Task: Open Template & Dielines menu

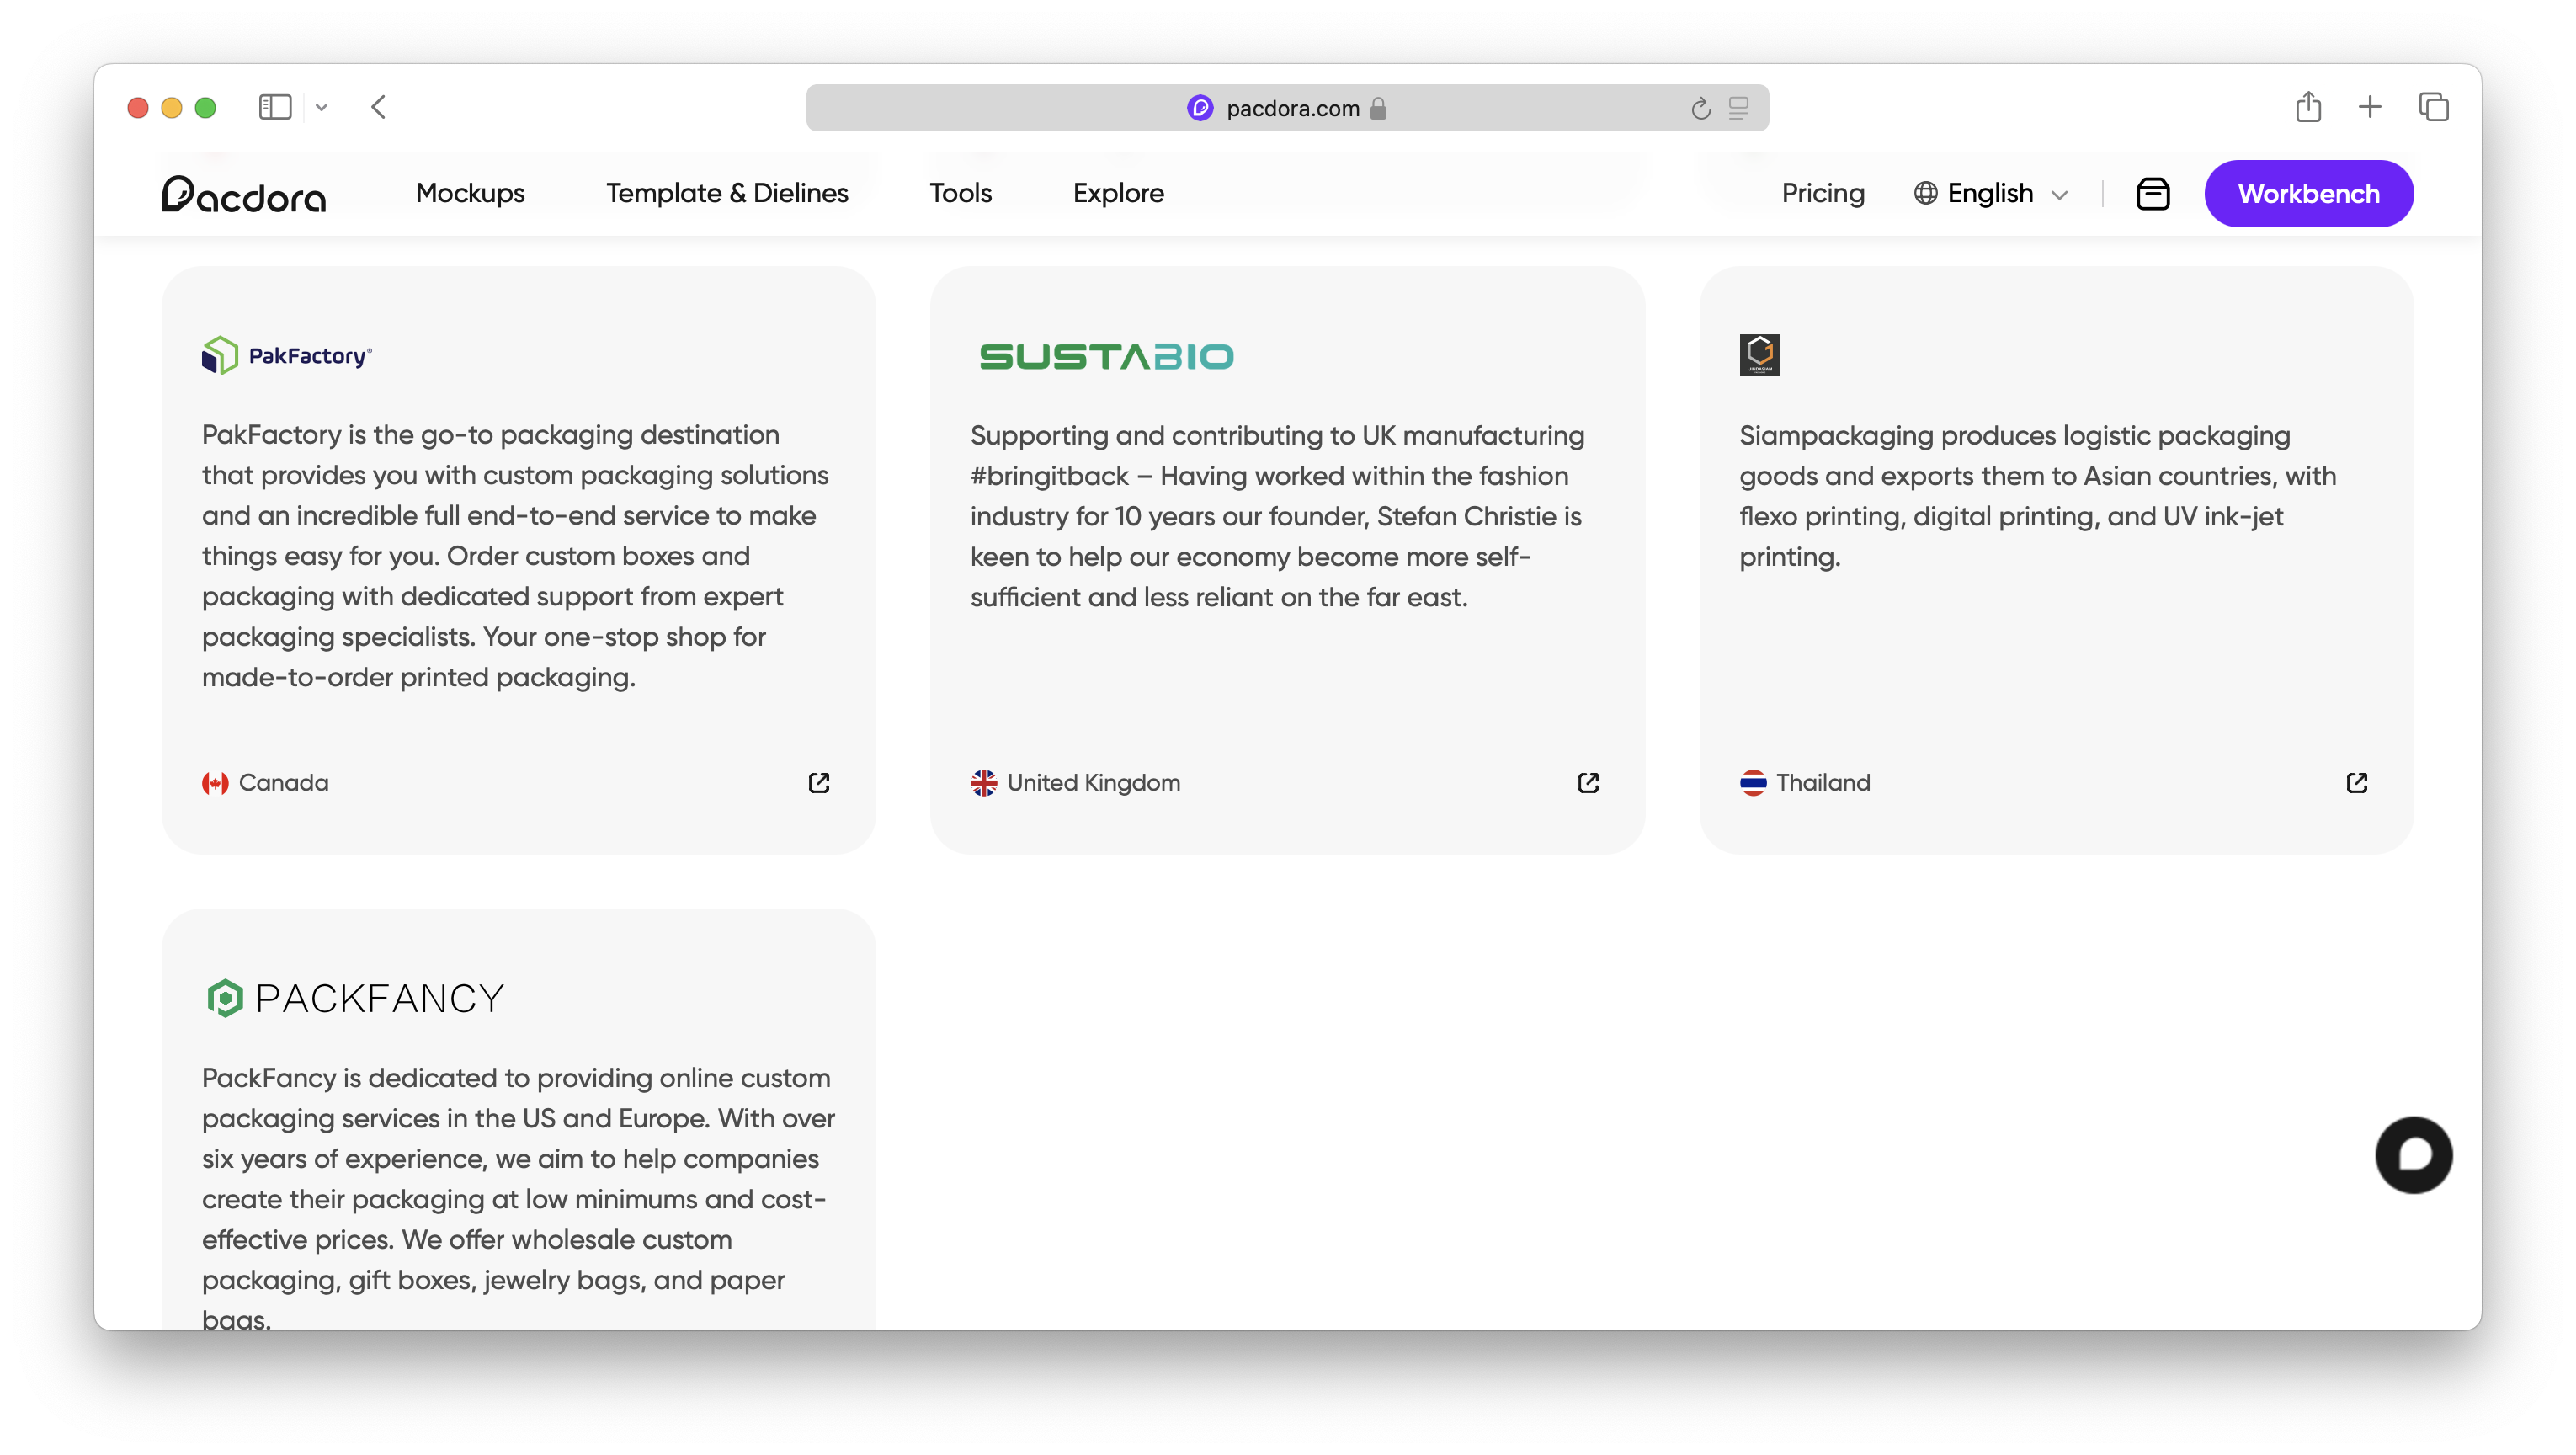Action: point(727,193)
